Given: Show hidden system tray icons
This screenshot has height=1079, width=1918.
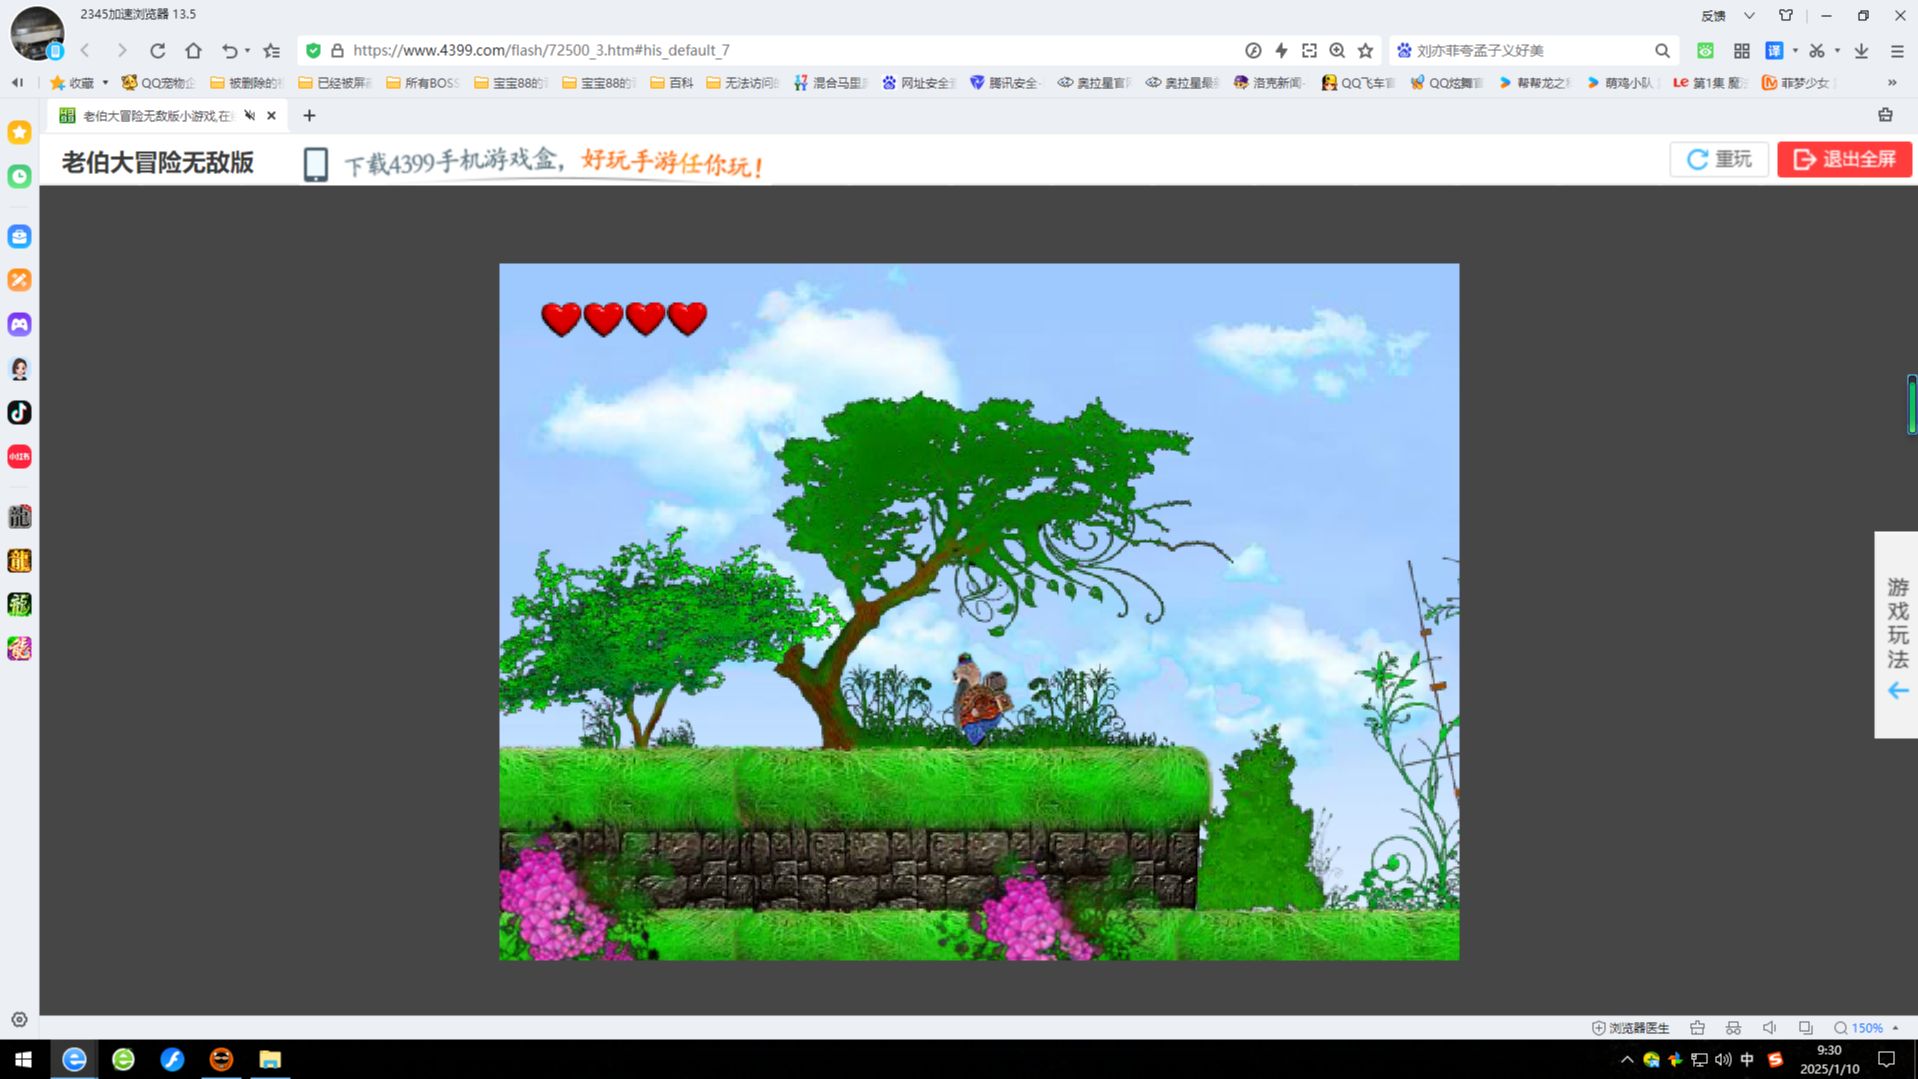Looking at the screenshot, I should [1626, 1060].
